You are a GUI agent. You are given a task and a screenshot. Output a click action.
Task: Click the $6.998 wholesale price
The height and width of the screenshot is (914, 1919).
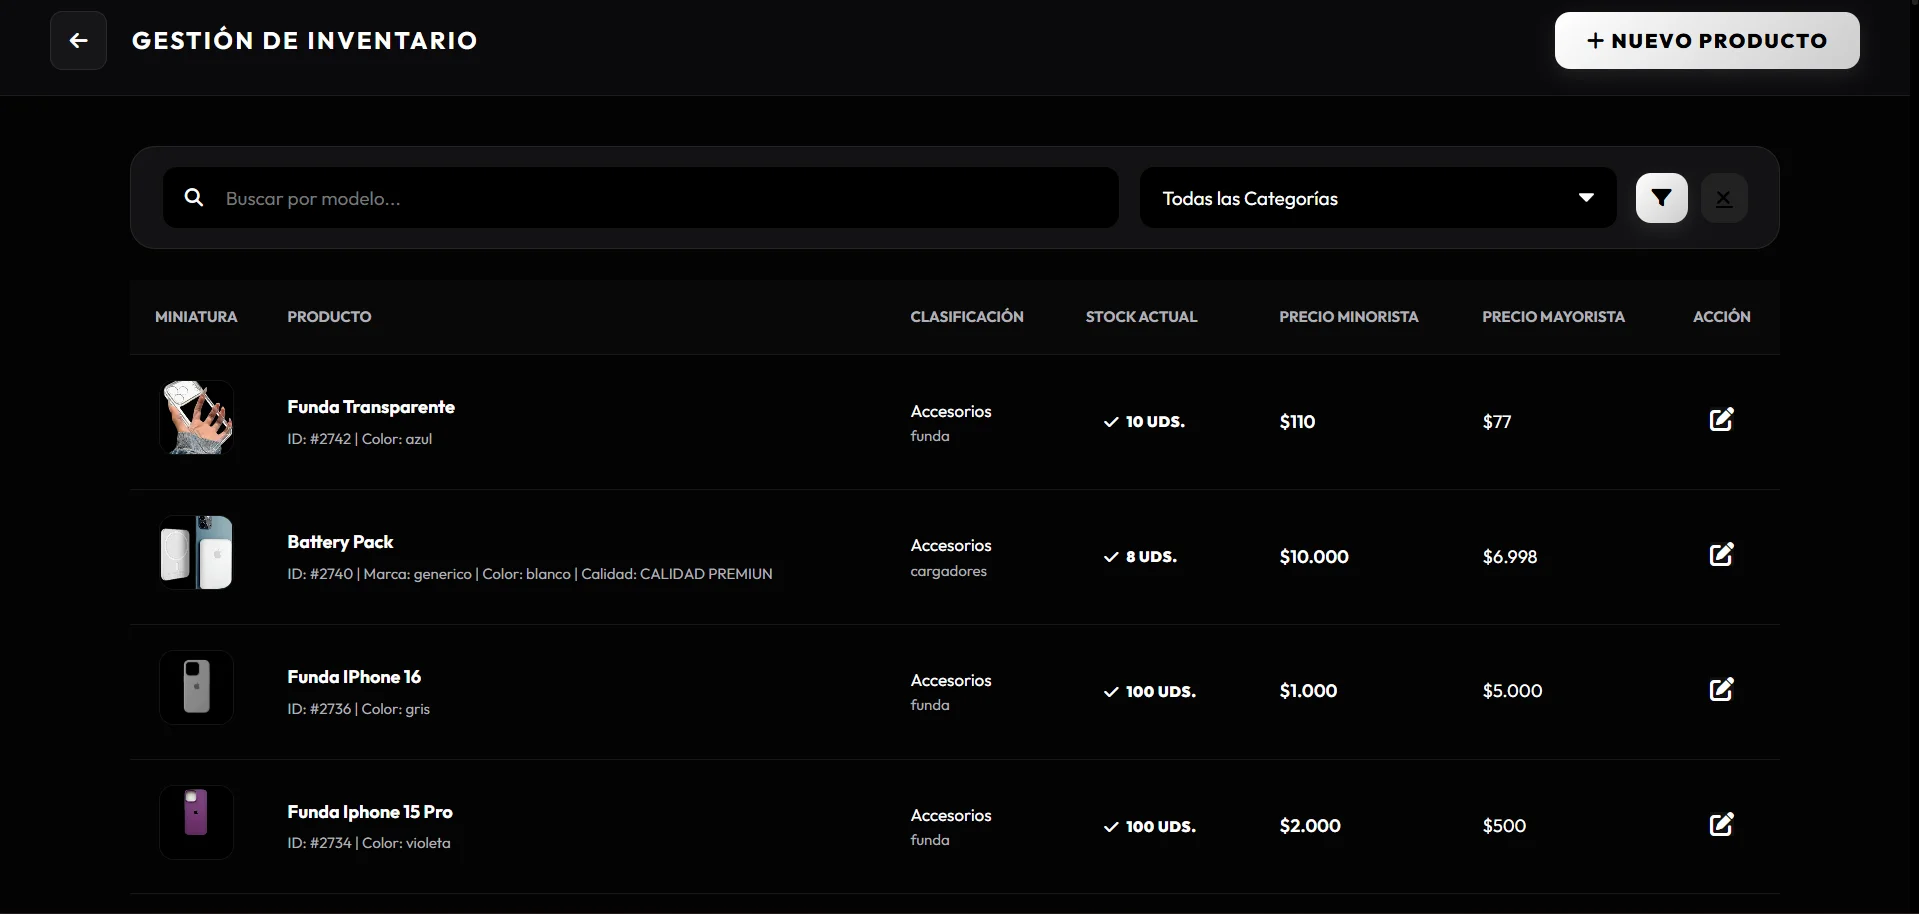(1510, 557)
